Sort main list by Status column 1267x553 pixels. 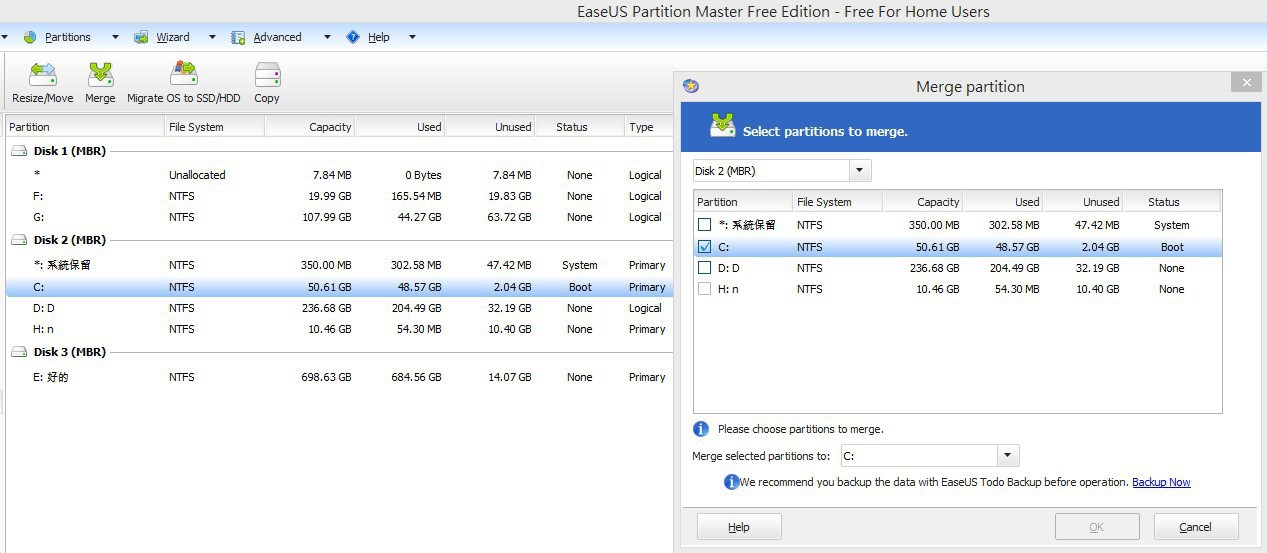pyautogui.click(x=579, y=127)
